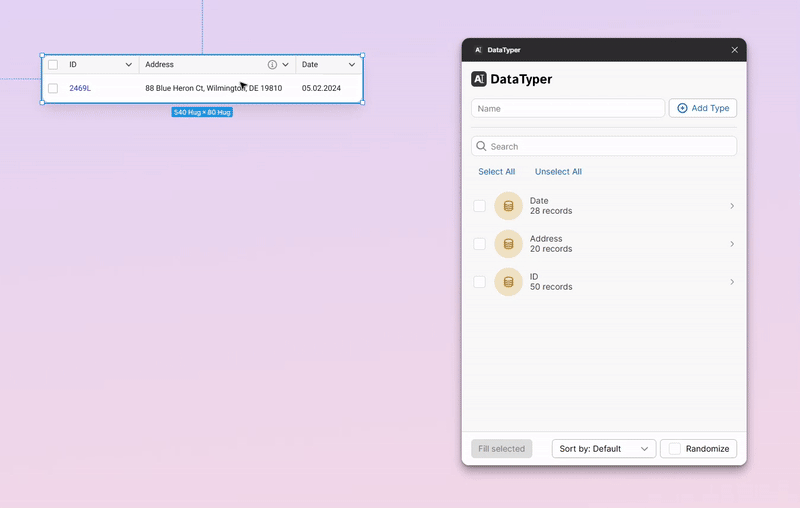This screenshot has width=800, height=508.
Task: Check the ID type checkbox
Action: tap(480, 282)
